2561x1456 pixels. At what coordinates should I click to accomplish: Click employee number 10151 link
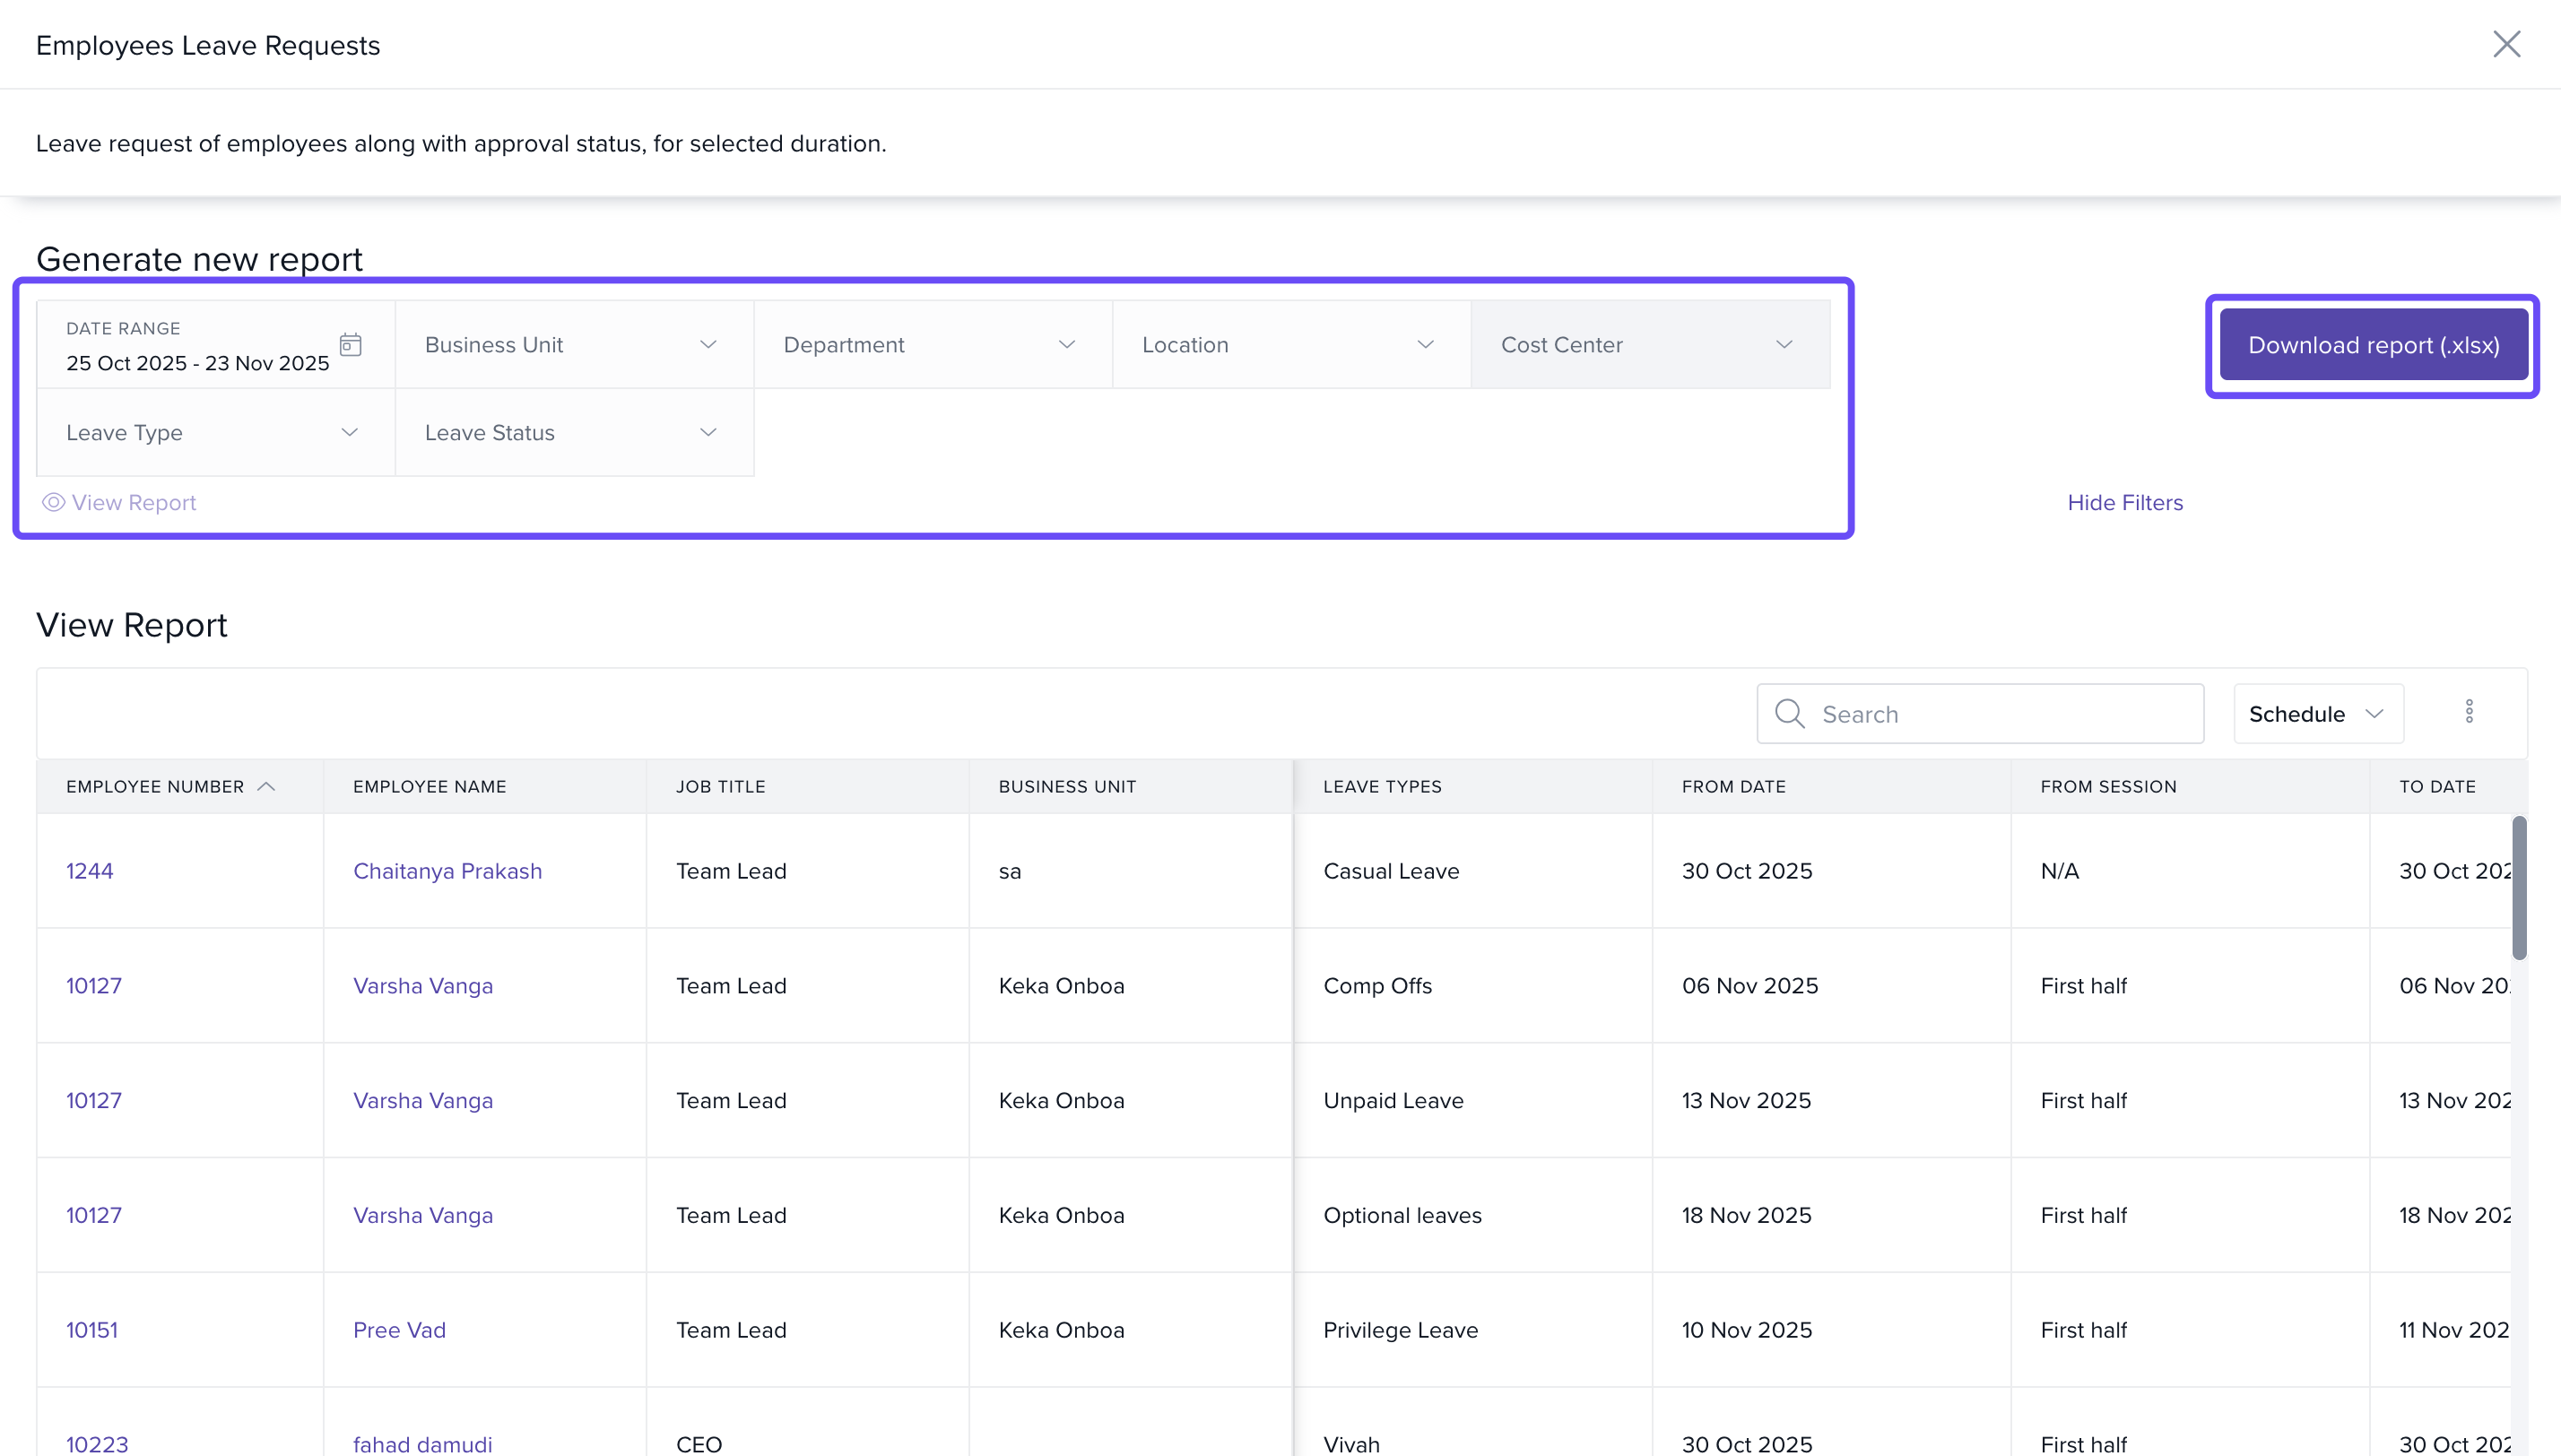[x=92, y=1330]
